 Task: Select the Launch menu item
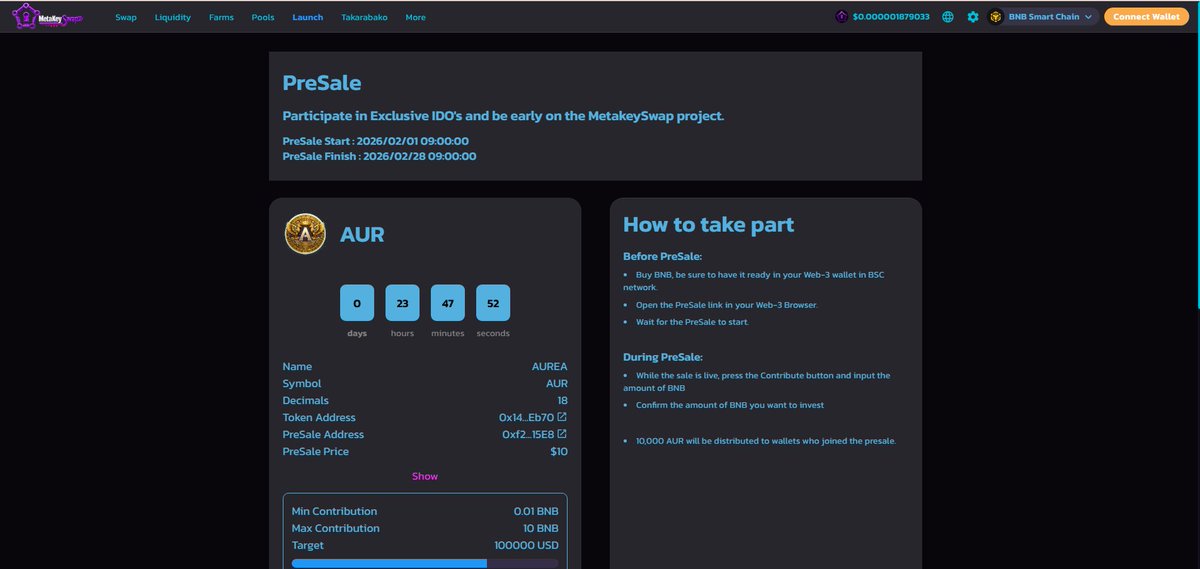(x=308, y=17)
